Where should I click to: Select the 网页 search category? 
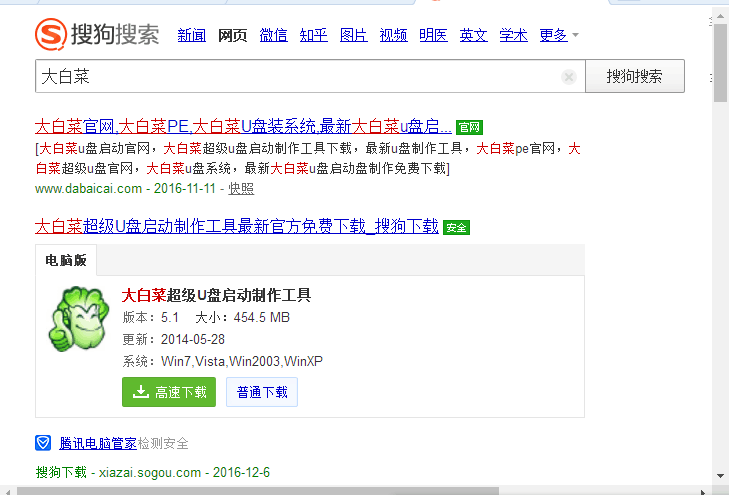[x=232, y=35]
